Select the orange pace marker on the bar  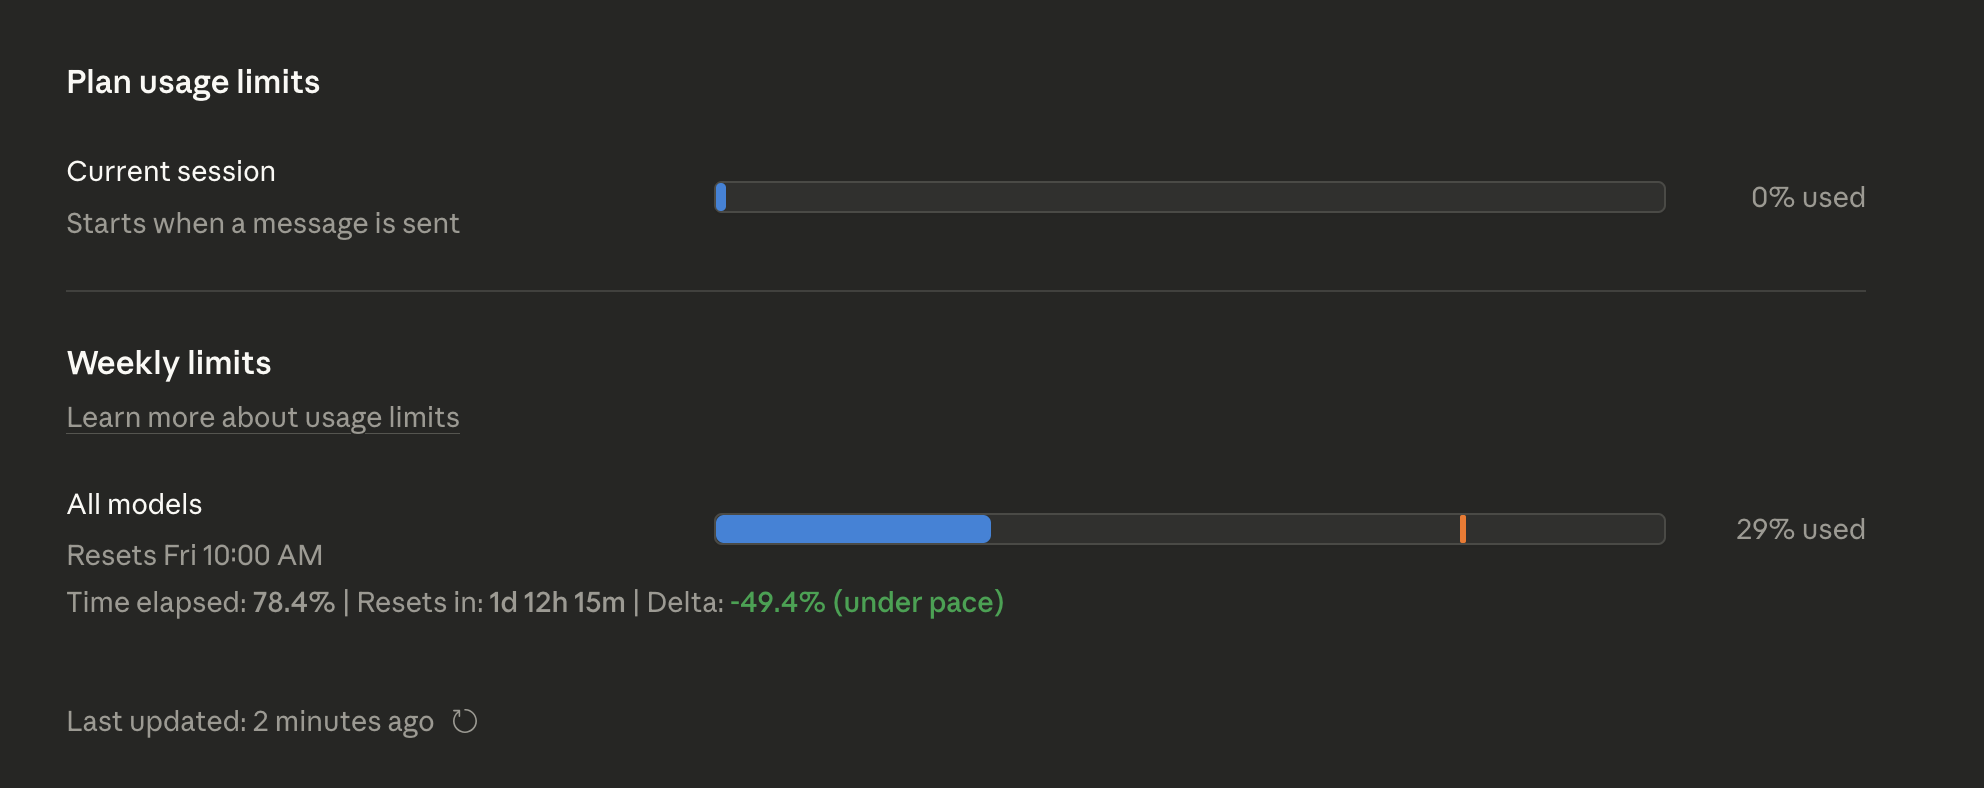[1464, 529]
